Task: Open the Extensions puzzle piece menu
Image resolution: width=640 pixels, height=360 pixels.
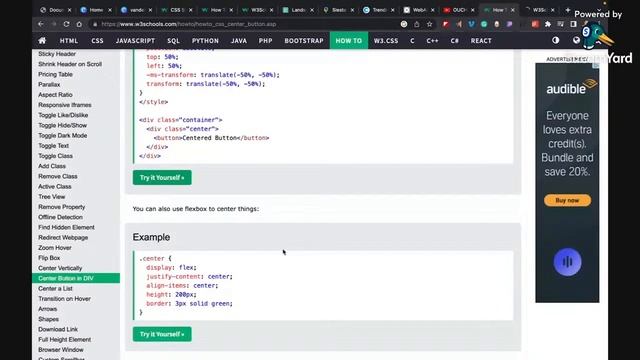Action: [x=548, y=24]
